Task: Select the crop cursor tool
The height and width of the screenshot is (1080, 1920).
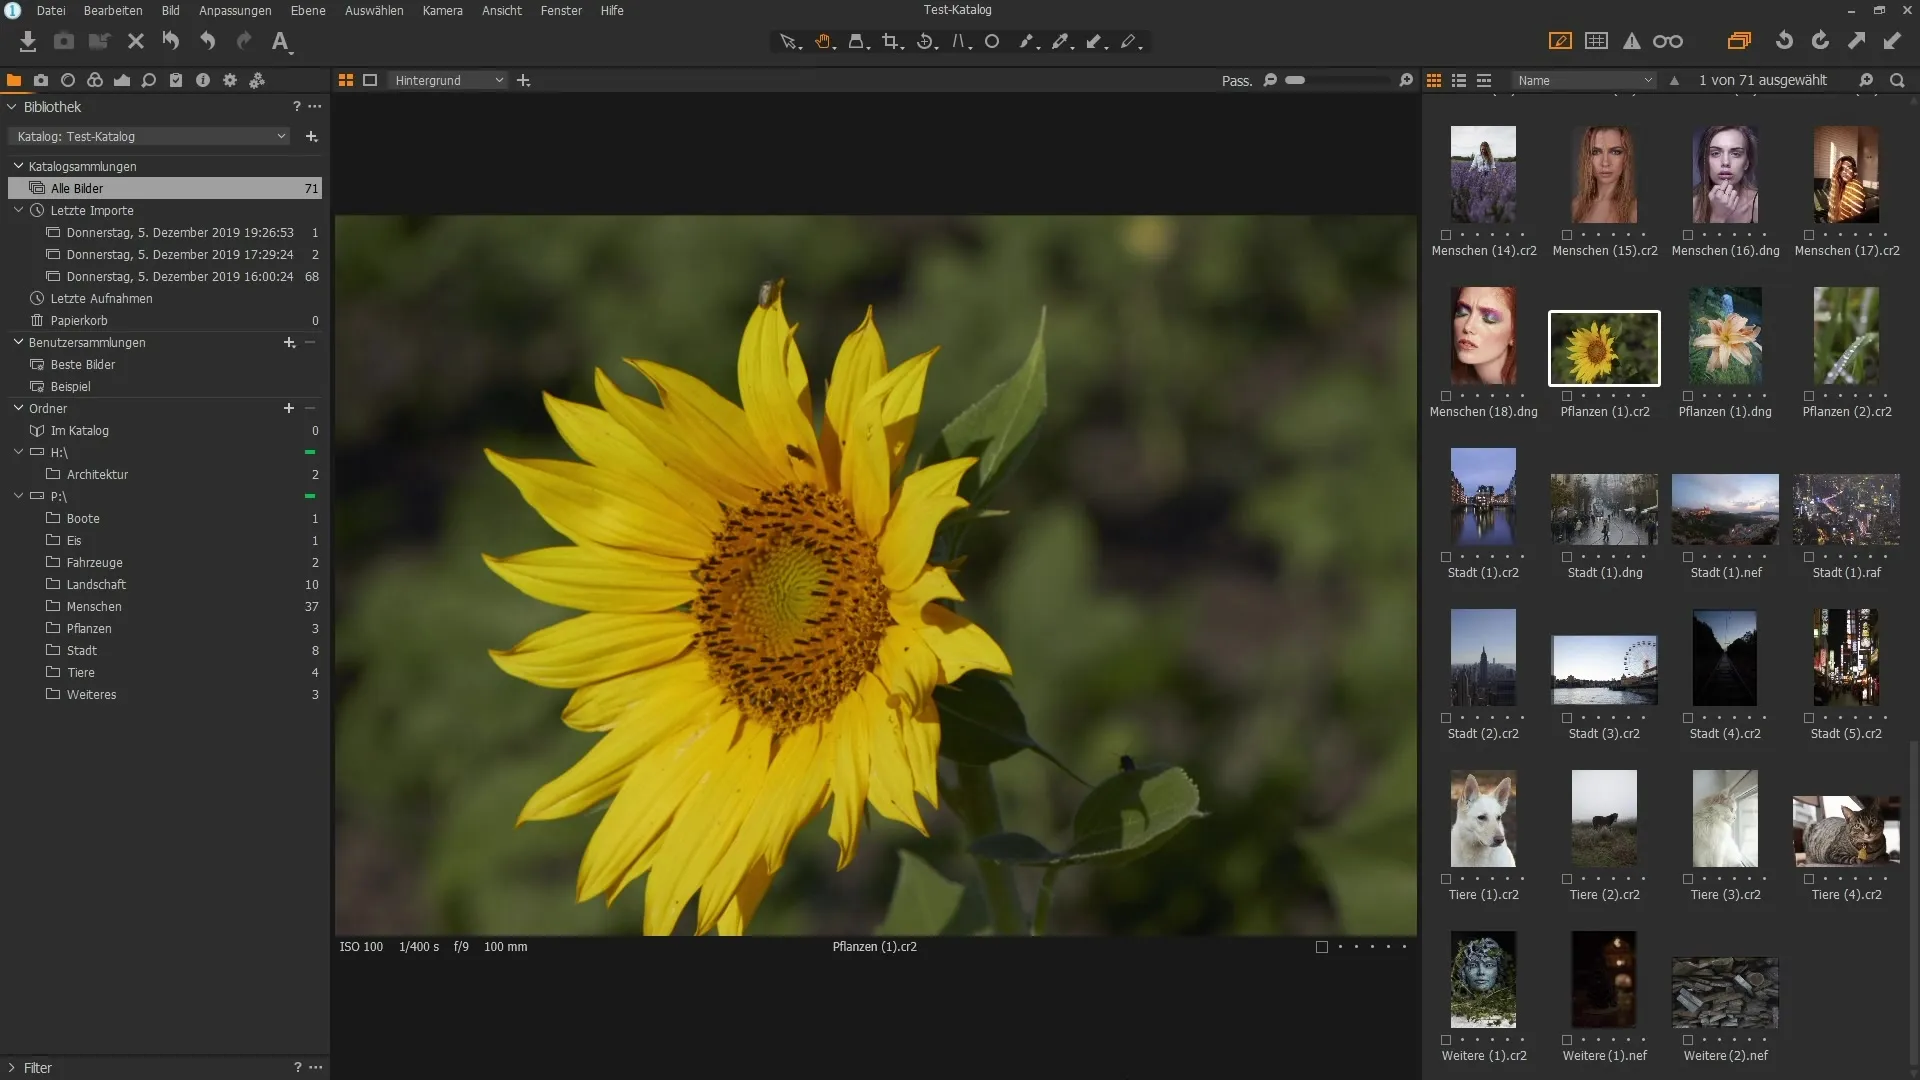Action: tap(892, 42)
